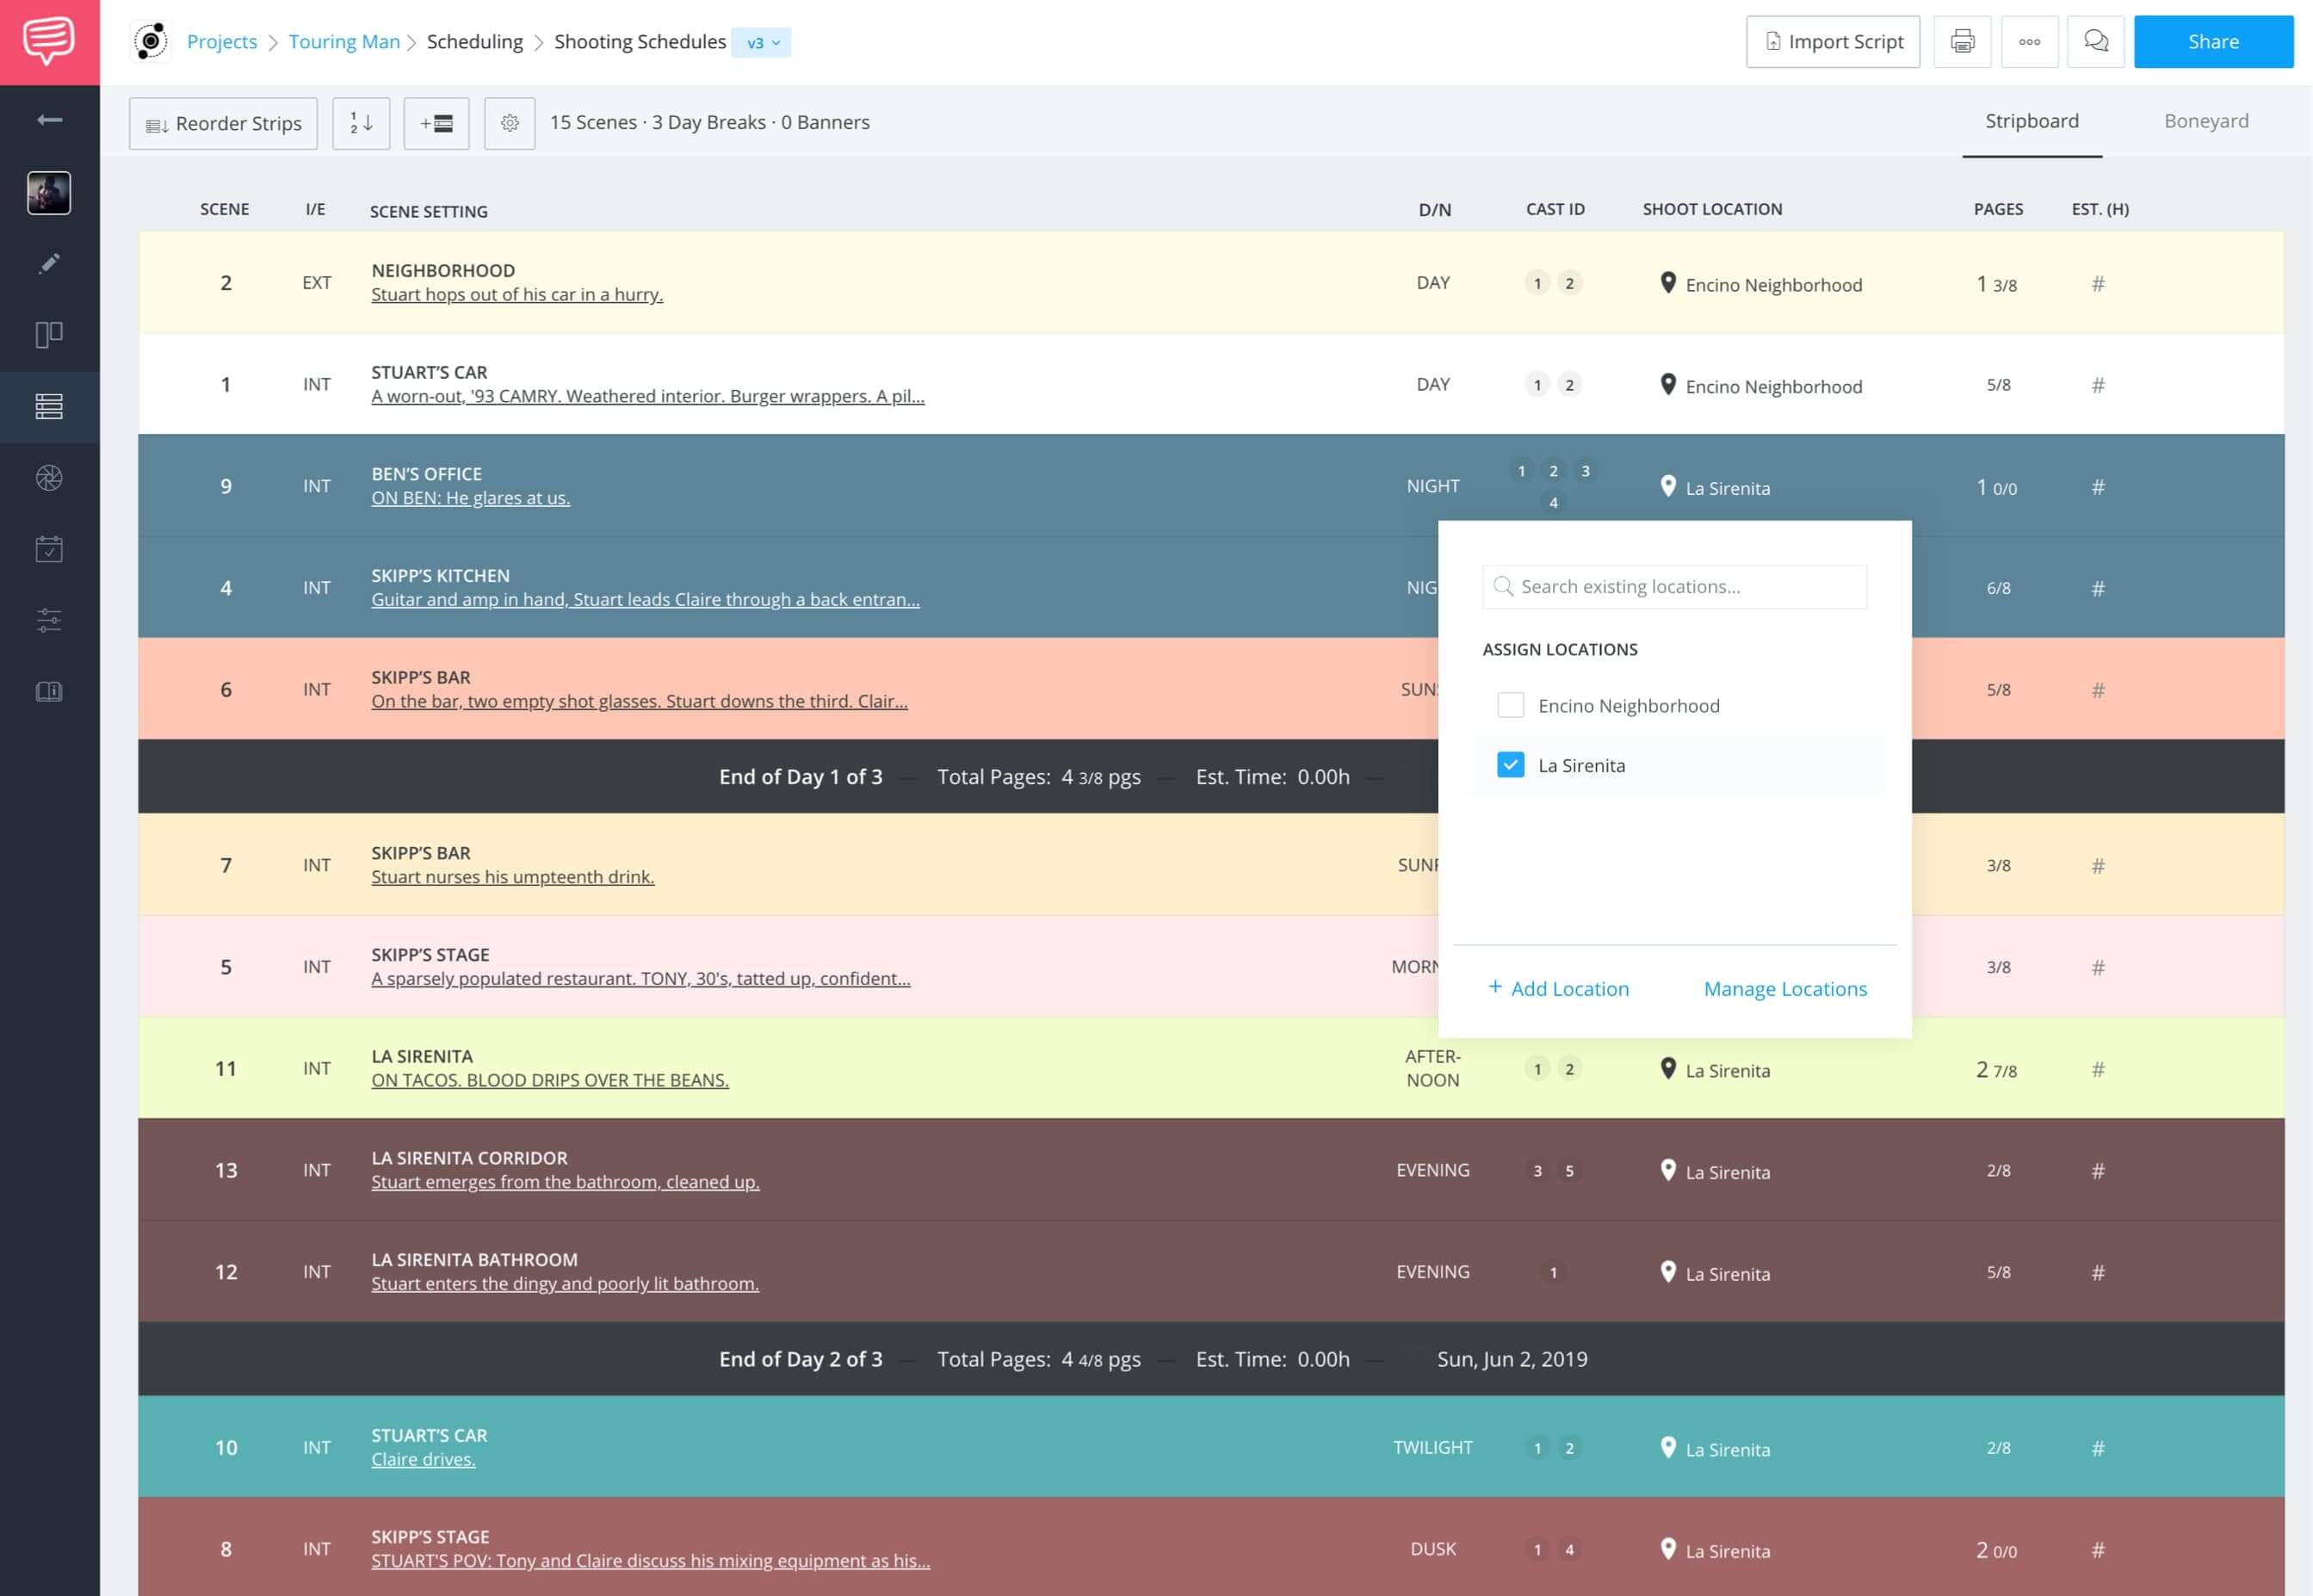Click the comments/chat icon in top bar
This screenshot has height=1596, width=2313.
point(2097,40)
